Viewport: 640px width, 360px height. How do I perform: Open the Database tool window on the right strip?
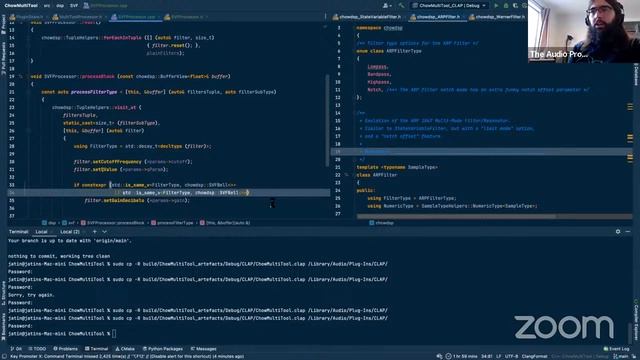(636, 74)
